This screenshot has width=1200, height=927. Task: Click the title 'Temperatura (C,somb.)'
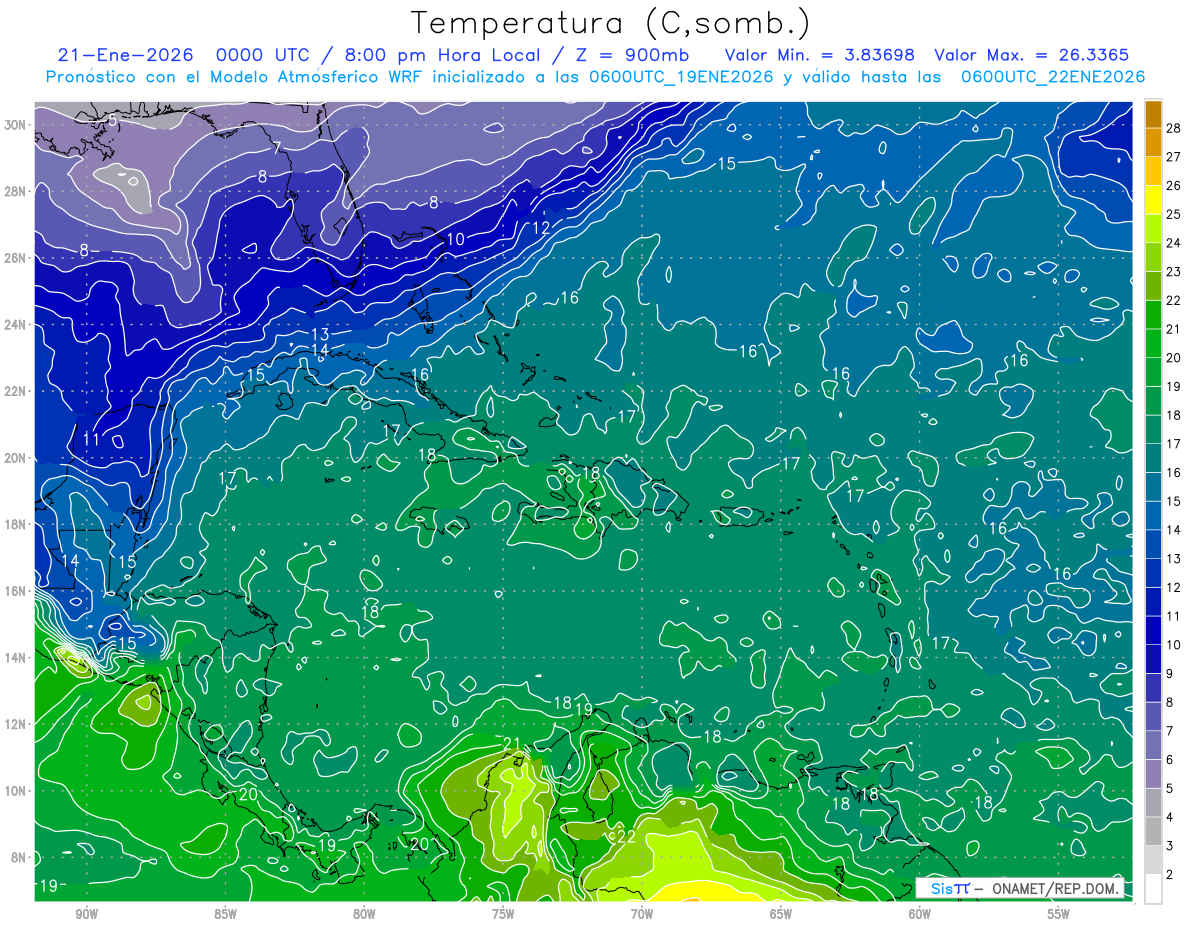611,24
